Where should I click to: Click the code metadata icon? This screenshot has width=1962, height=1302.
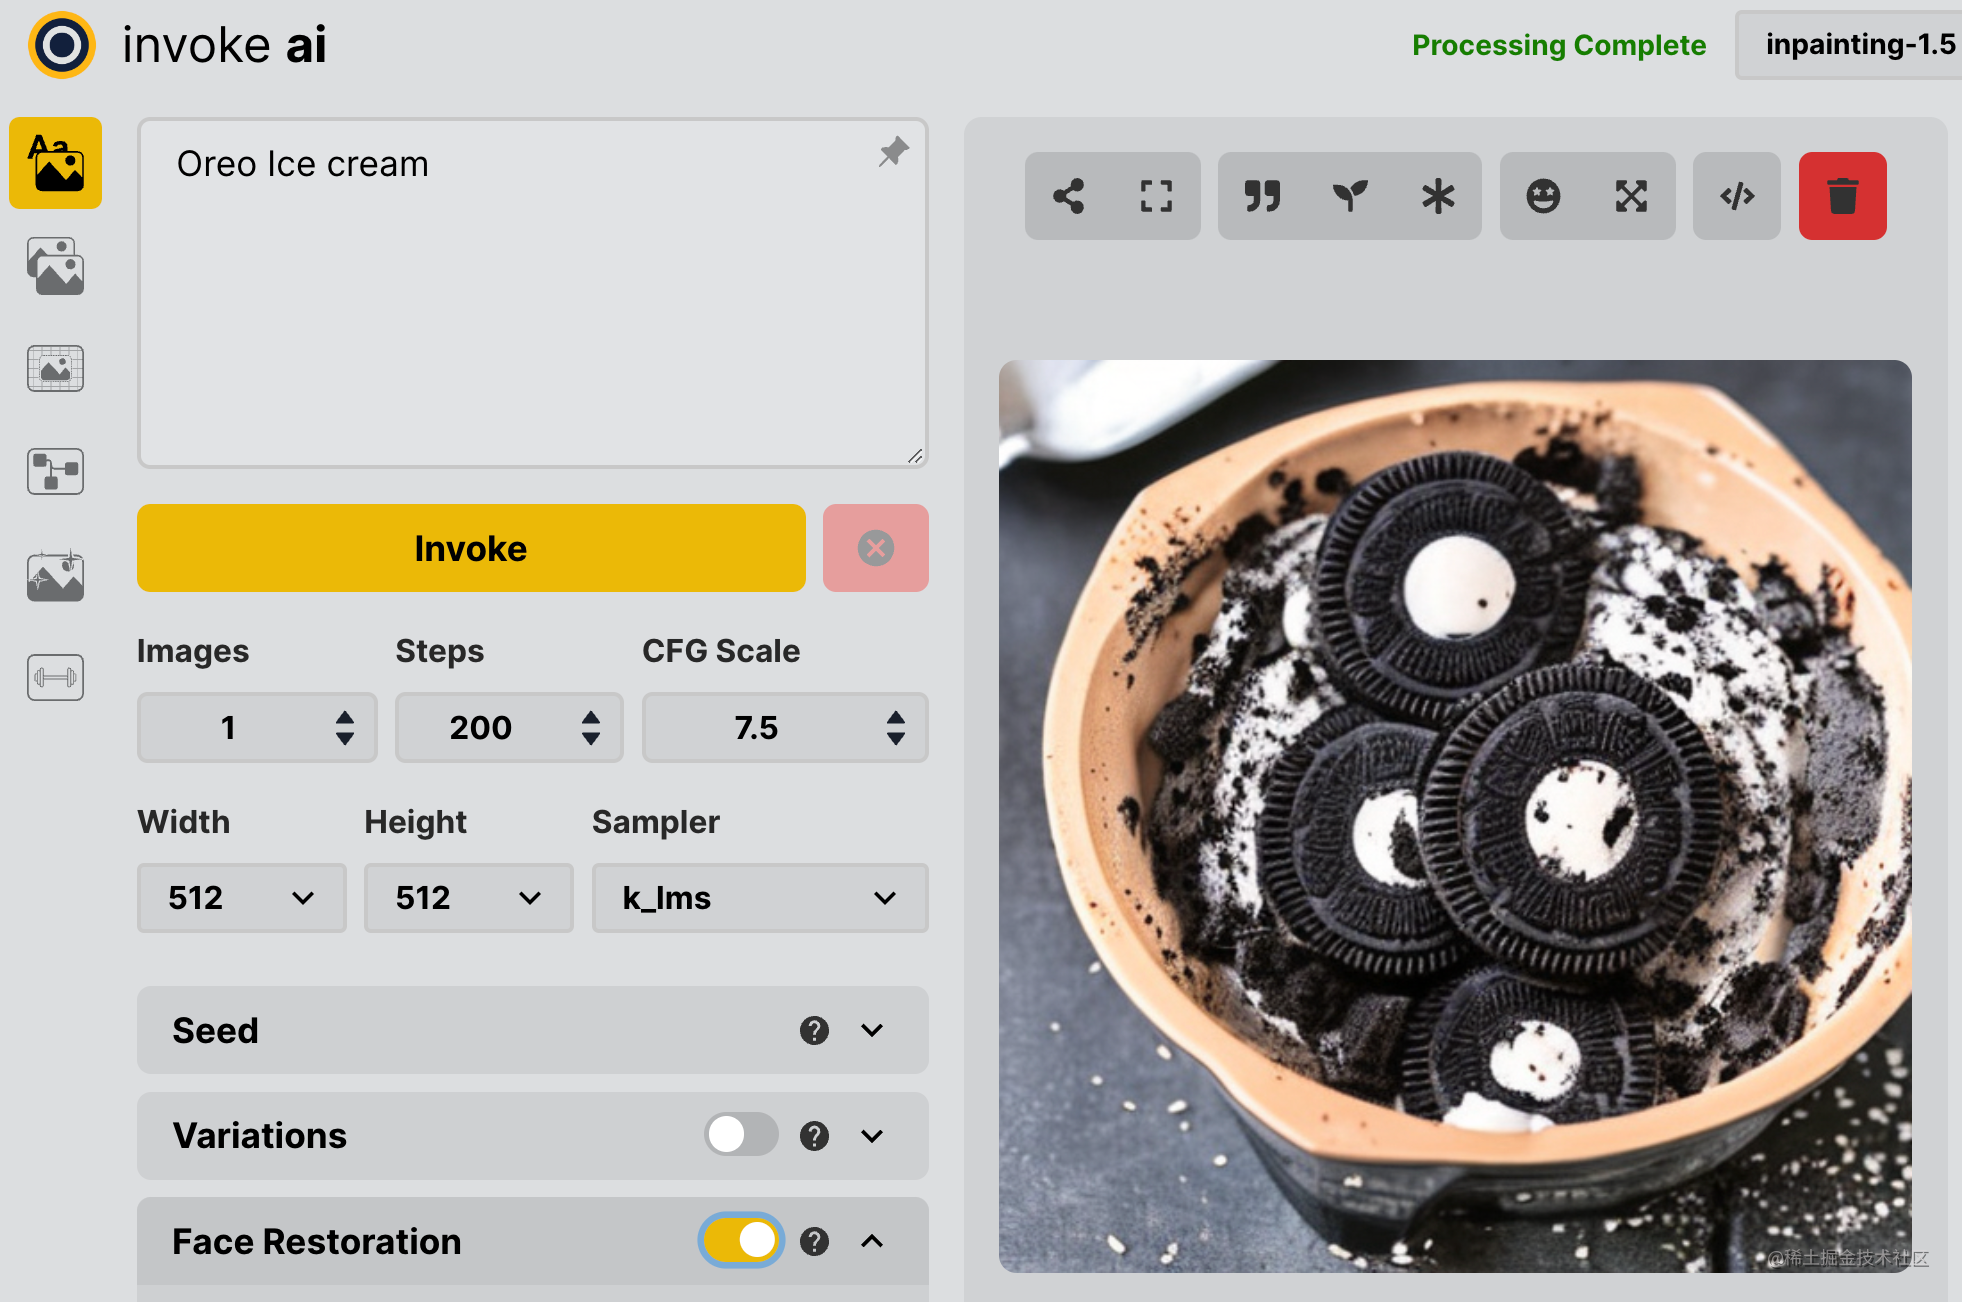[x=1737, y=196]
